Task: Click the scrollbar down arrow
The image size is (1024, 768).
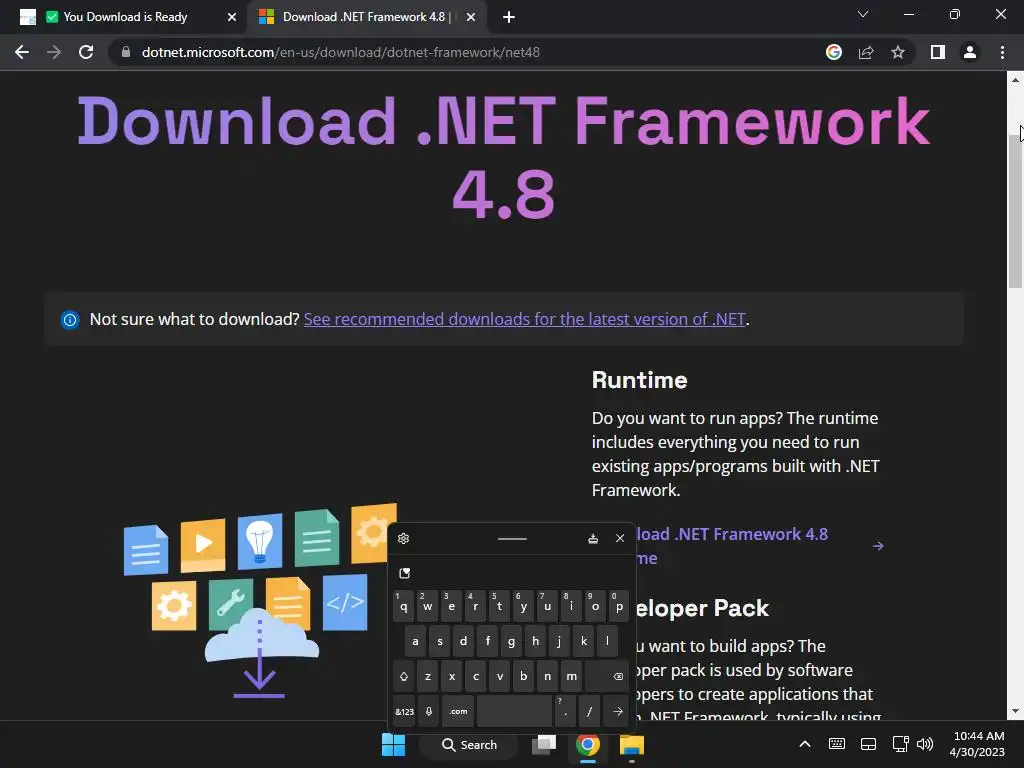Action: 1015,711
